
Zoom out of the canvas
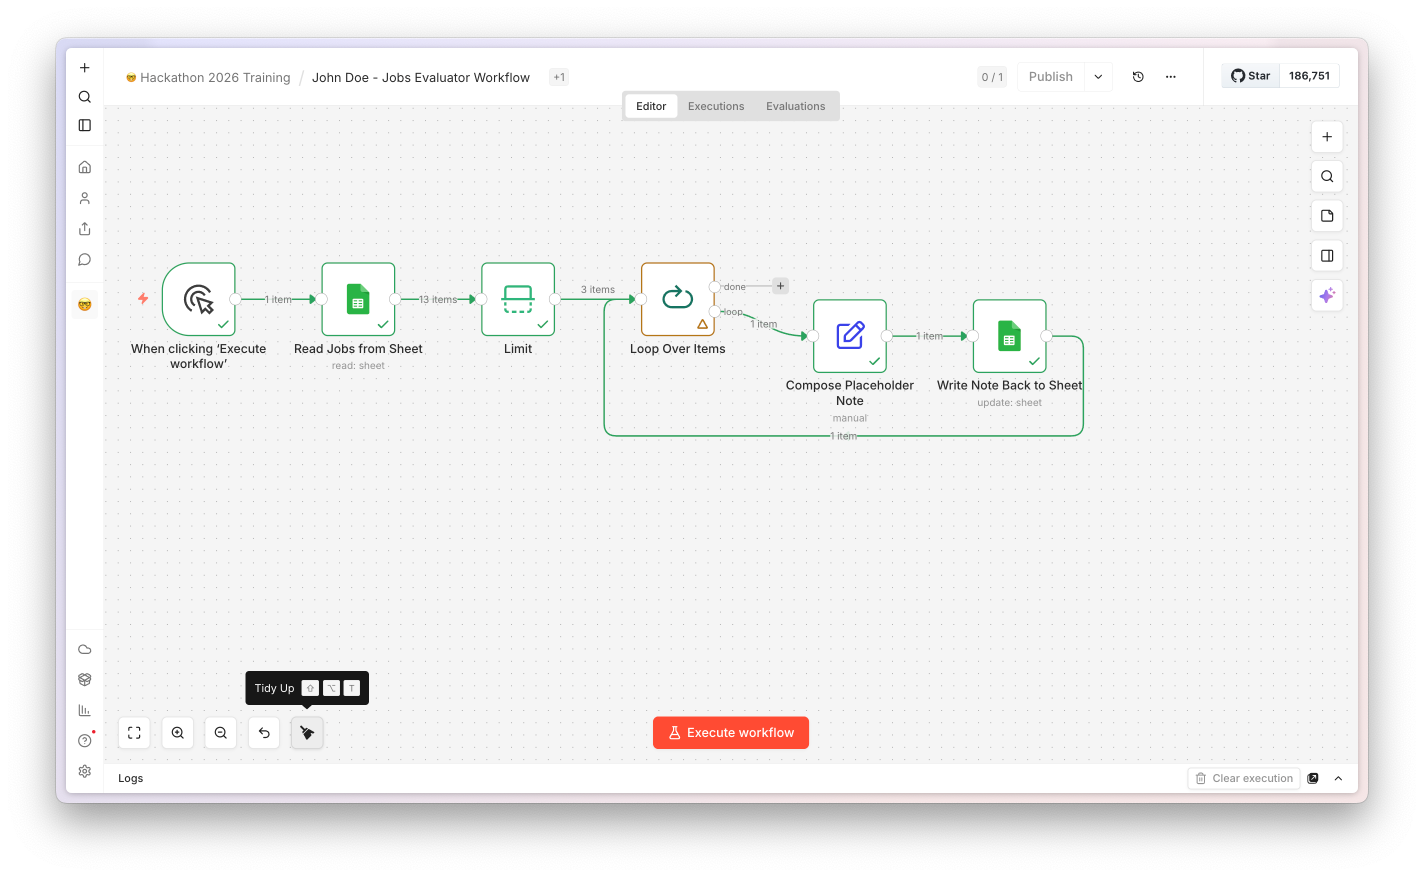[x=221, y=733]
